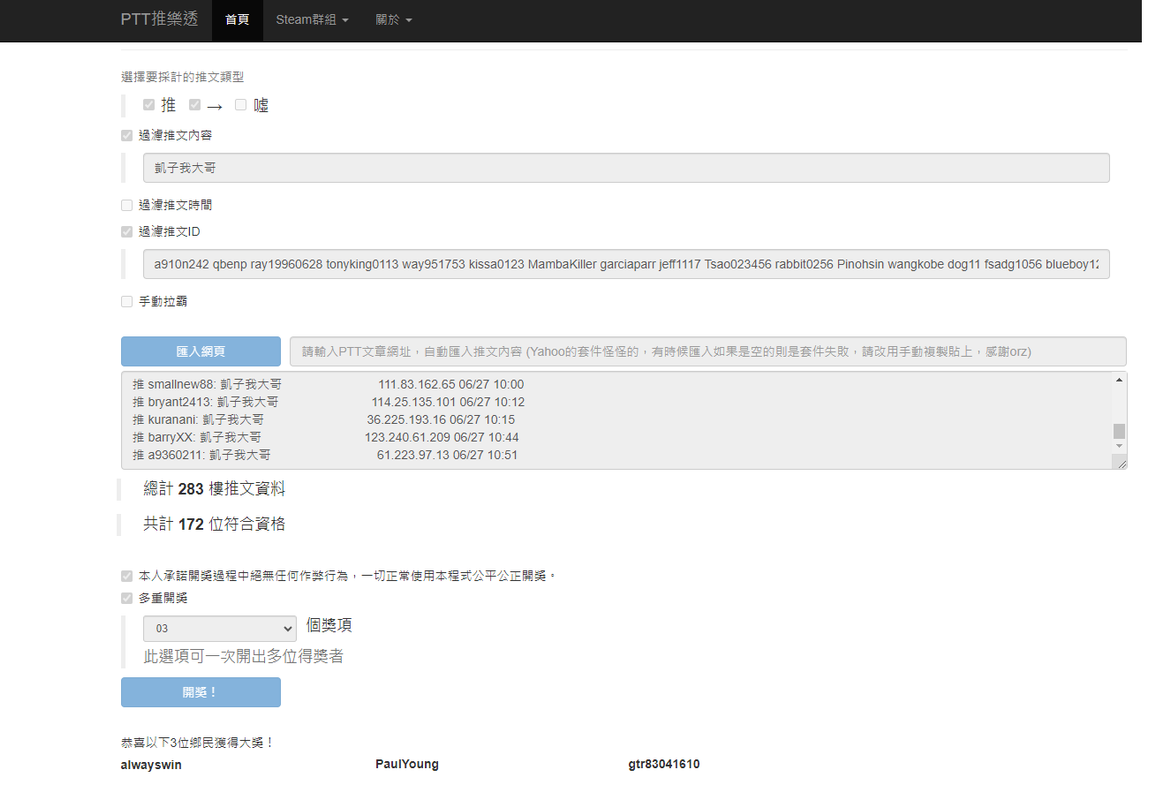Open the prize count dropdown showing 03
1149x800 pixels.
click(x=220, y=628)
